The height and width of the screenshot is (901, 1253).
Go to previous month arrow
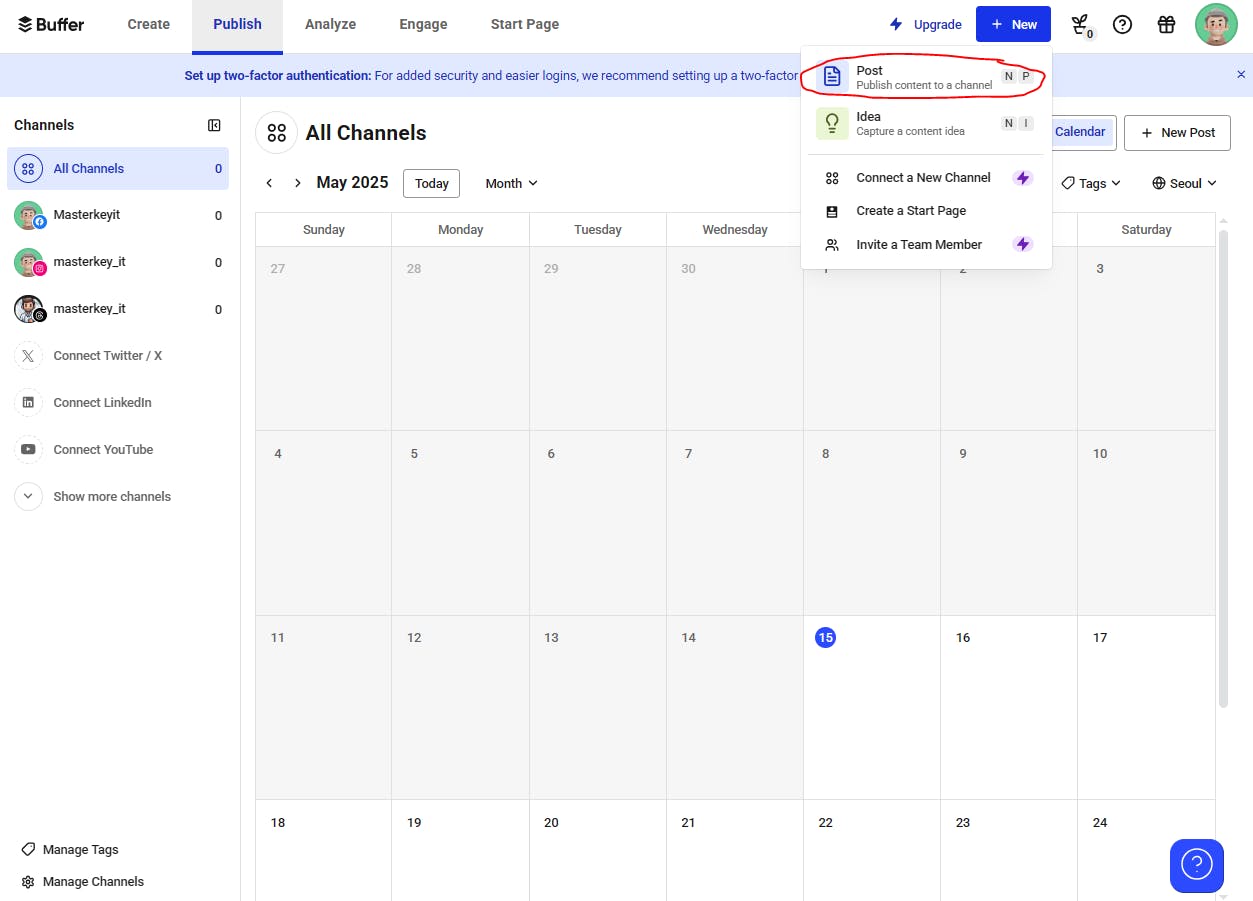(269, 183)
